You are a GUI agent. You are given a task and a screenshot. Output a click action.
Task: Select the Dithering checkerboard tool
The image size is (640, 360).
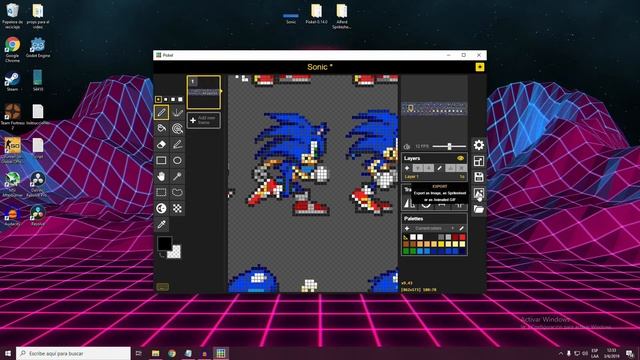(177, 208)
